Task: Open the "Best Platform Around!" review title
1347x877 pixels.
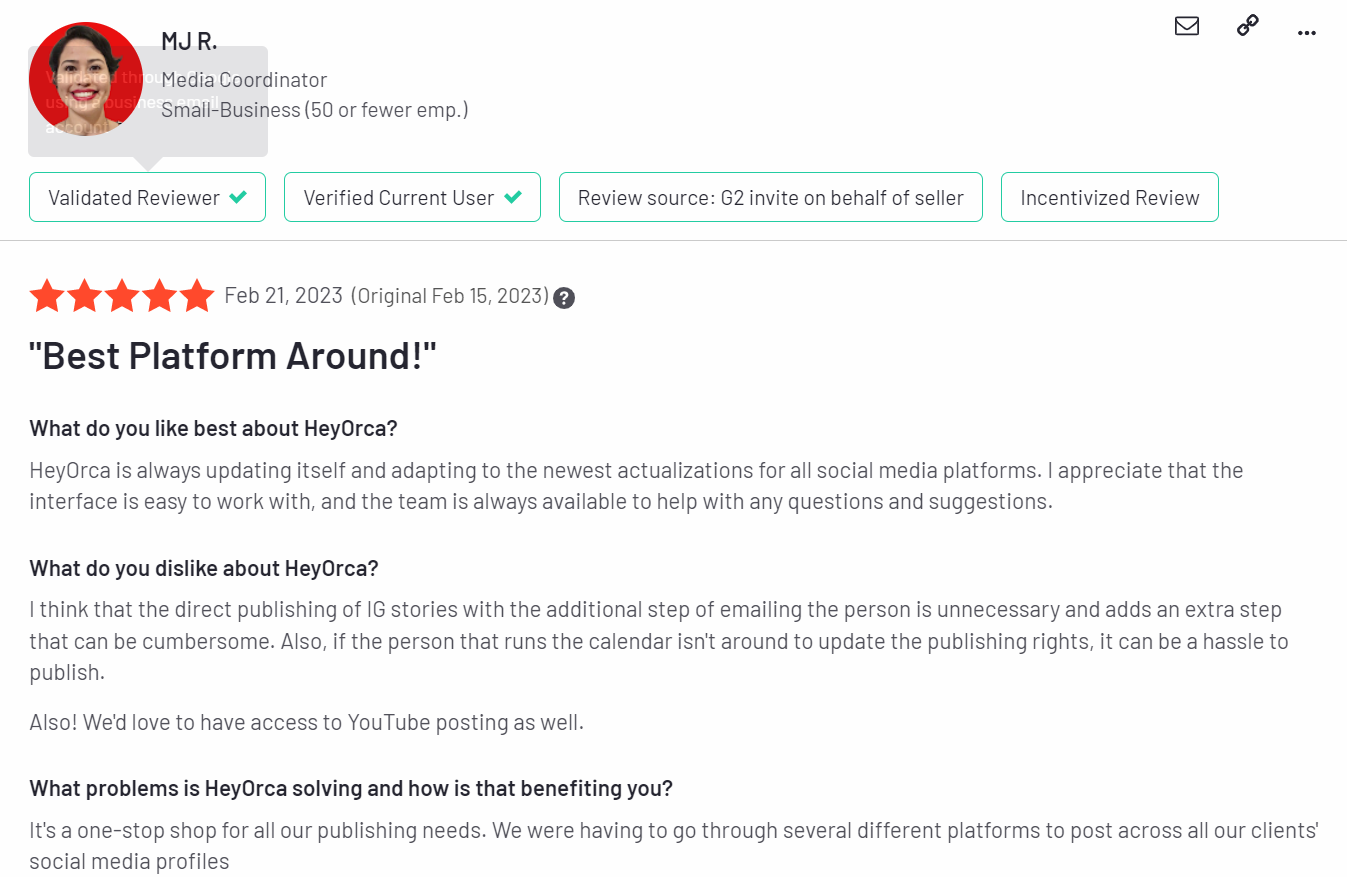Action: click(x=234, y=356)
